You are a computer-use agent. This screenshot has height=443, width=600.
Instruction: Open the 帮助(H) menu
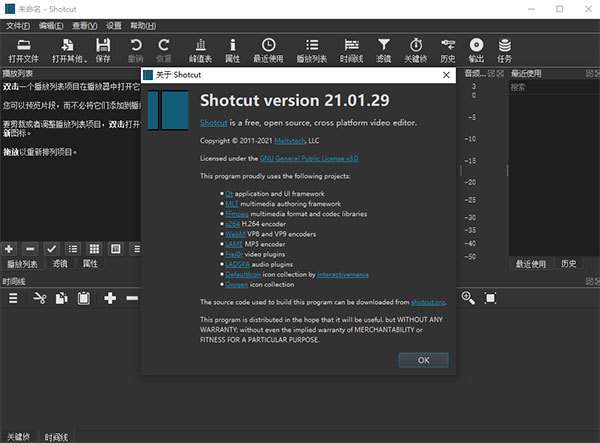[x=143, y=26]
